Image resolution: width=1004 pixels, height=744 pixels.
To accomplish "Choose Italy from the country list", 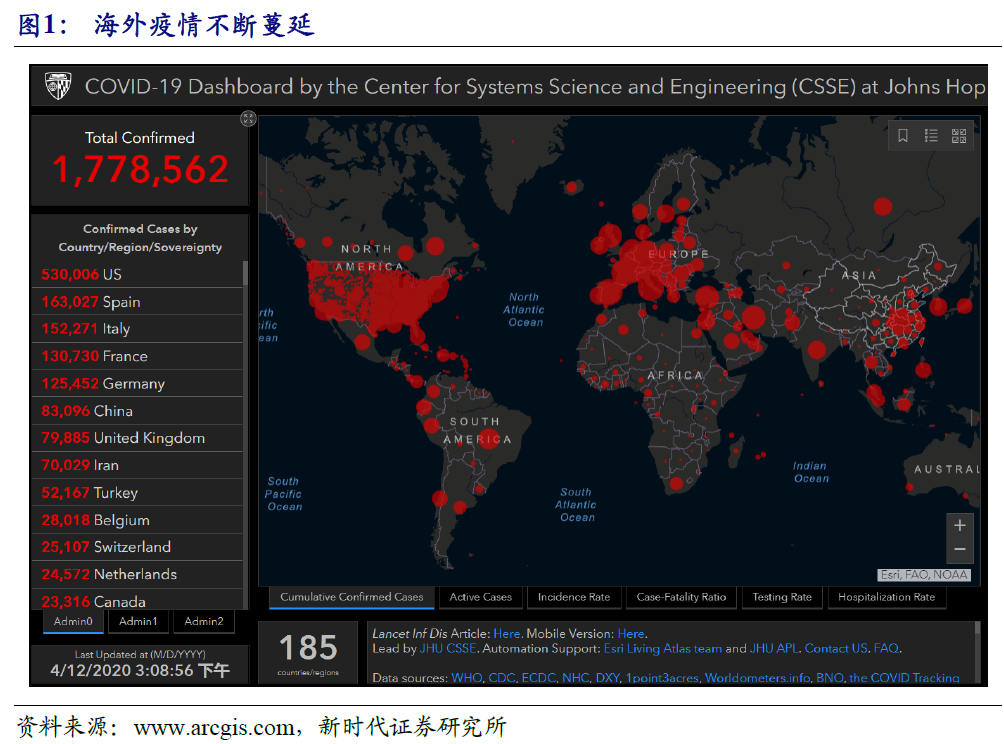I will point(86,329).
